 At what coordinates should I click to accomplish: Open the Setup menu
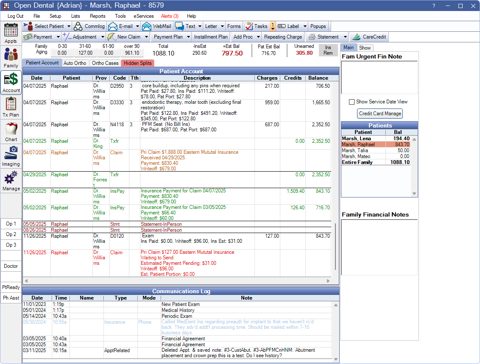tap(55, 16)
